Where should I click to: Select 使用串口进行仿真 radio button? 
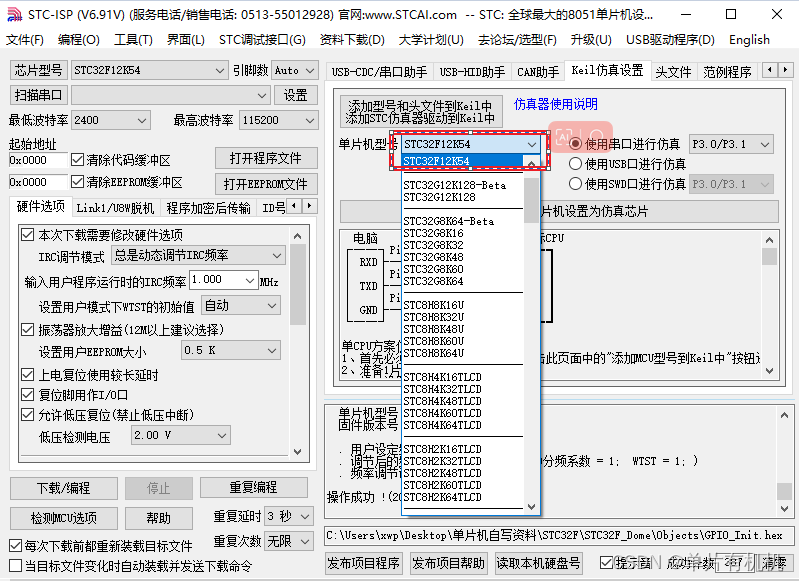(575, 144)
